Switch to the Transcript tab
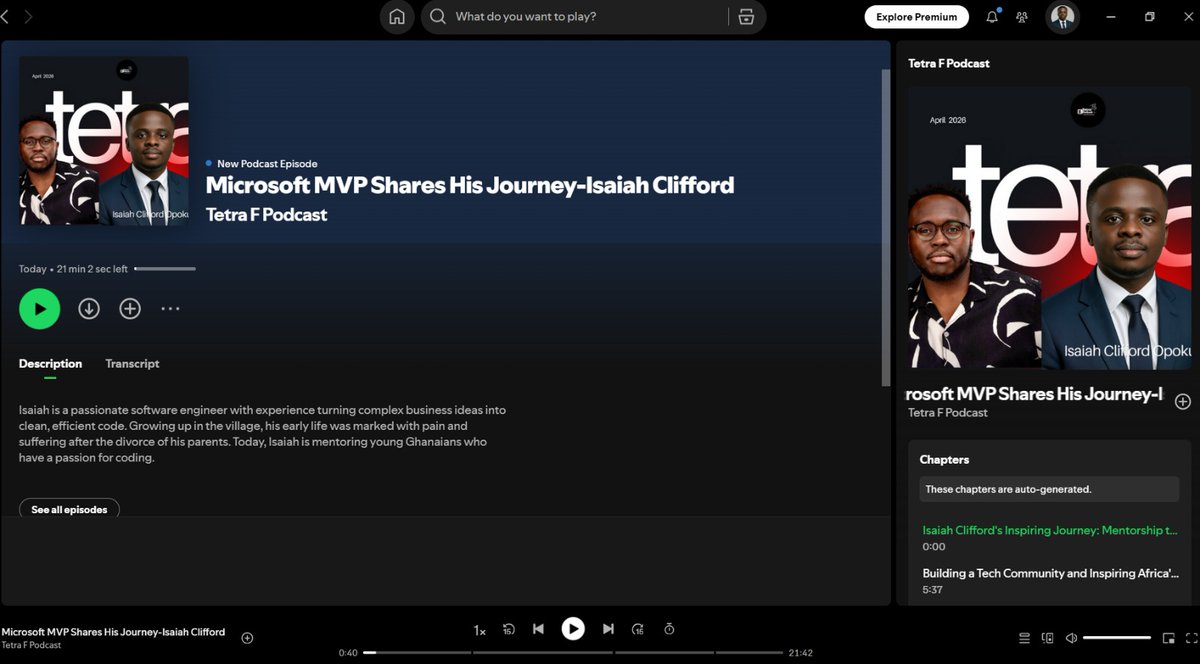The height and width of the screenshot is (664, 1200). click(132, 364)
